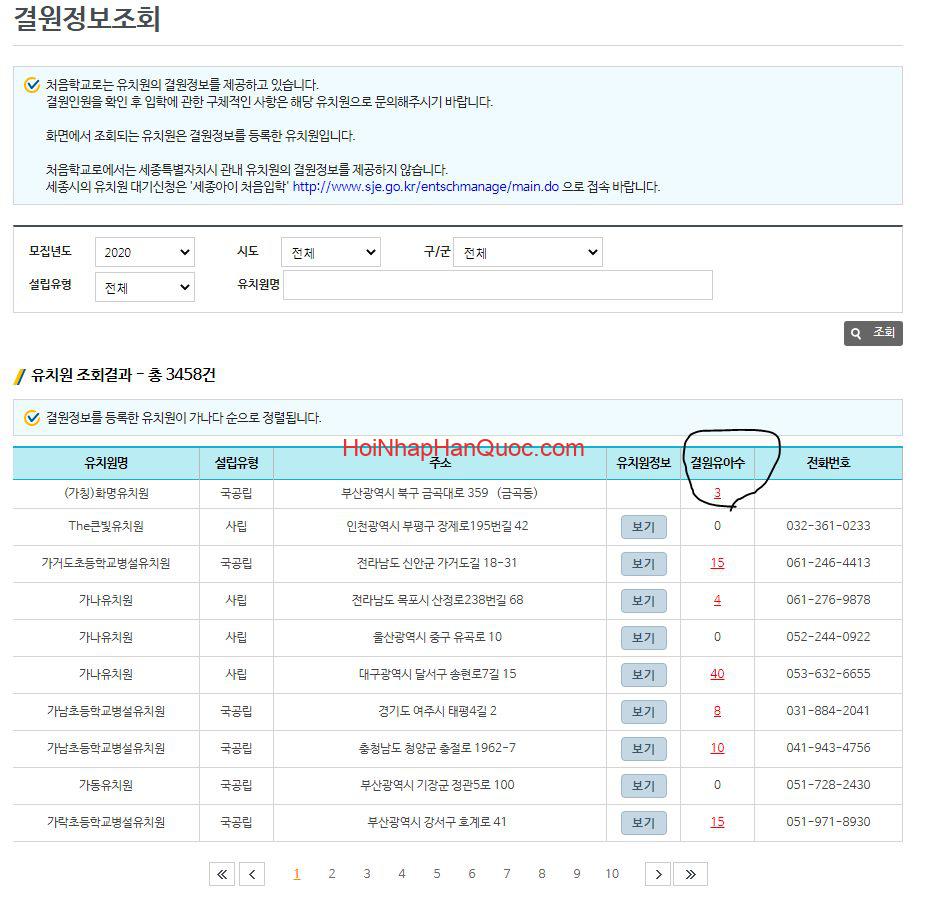Go to the previous page arrow
This screenshot has width=927, height=900.
pos(253,874)
